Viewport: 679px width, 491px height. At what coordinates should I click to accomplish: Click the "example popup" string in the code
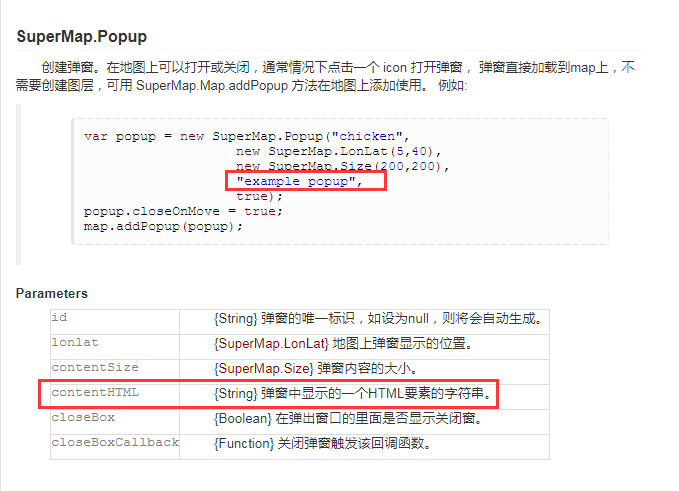[296, 181]
